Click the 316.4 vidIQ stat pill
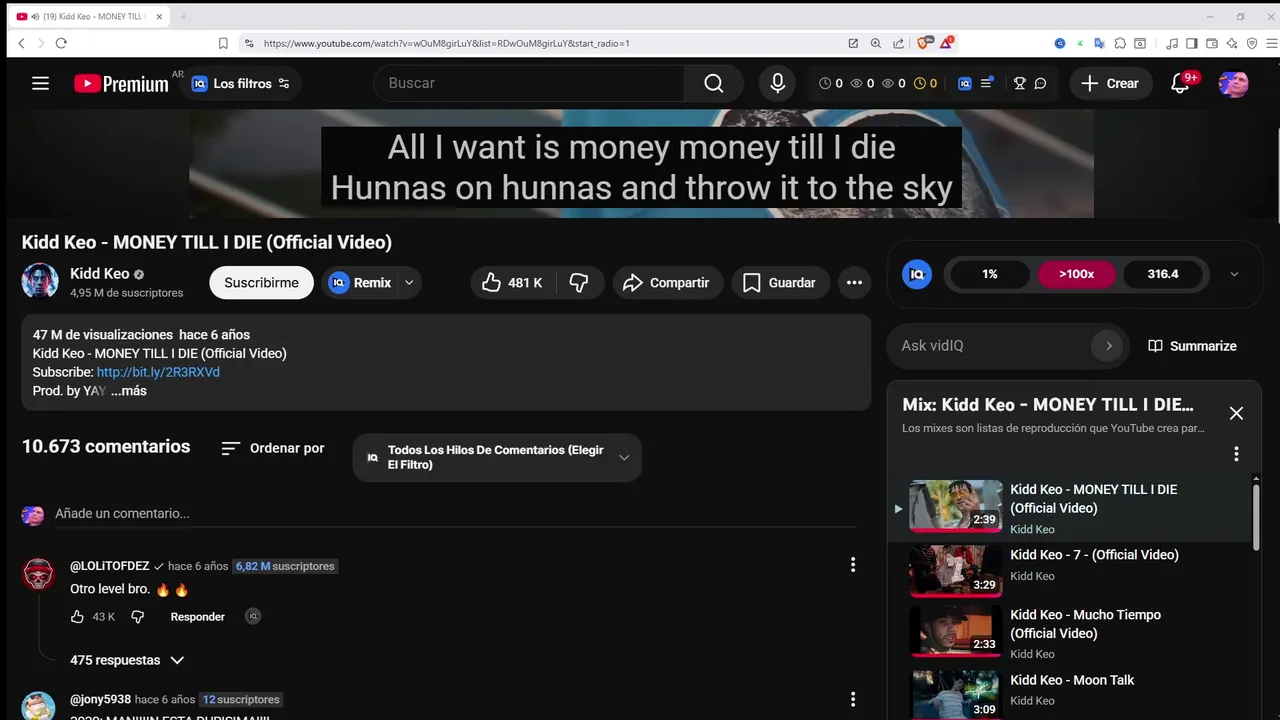The height and width of the screenshot is (720, 1280). [x=1163, y=274]
